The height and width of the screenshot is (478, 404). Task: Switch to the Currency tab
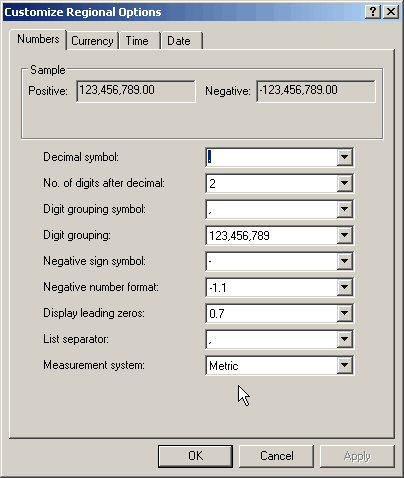click(x=92, y=41)
